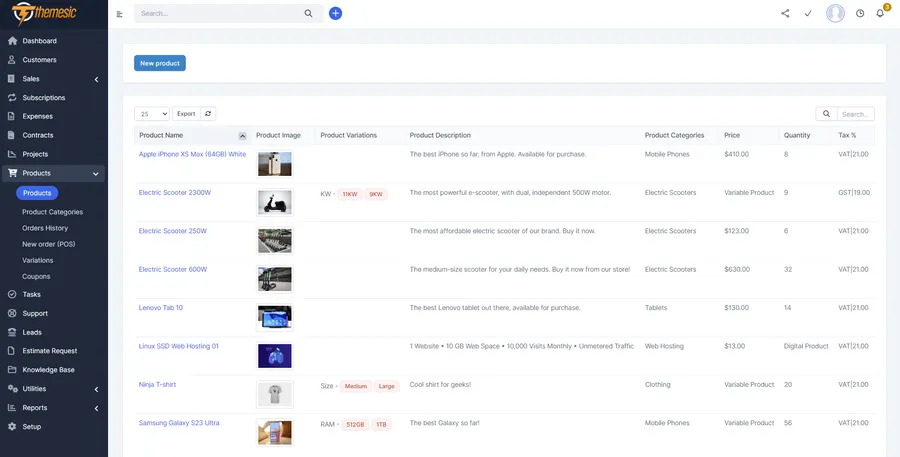The image size is (900, 457).
Task: Toggle Product Name column sort arrow
Action: point(242,136)
